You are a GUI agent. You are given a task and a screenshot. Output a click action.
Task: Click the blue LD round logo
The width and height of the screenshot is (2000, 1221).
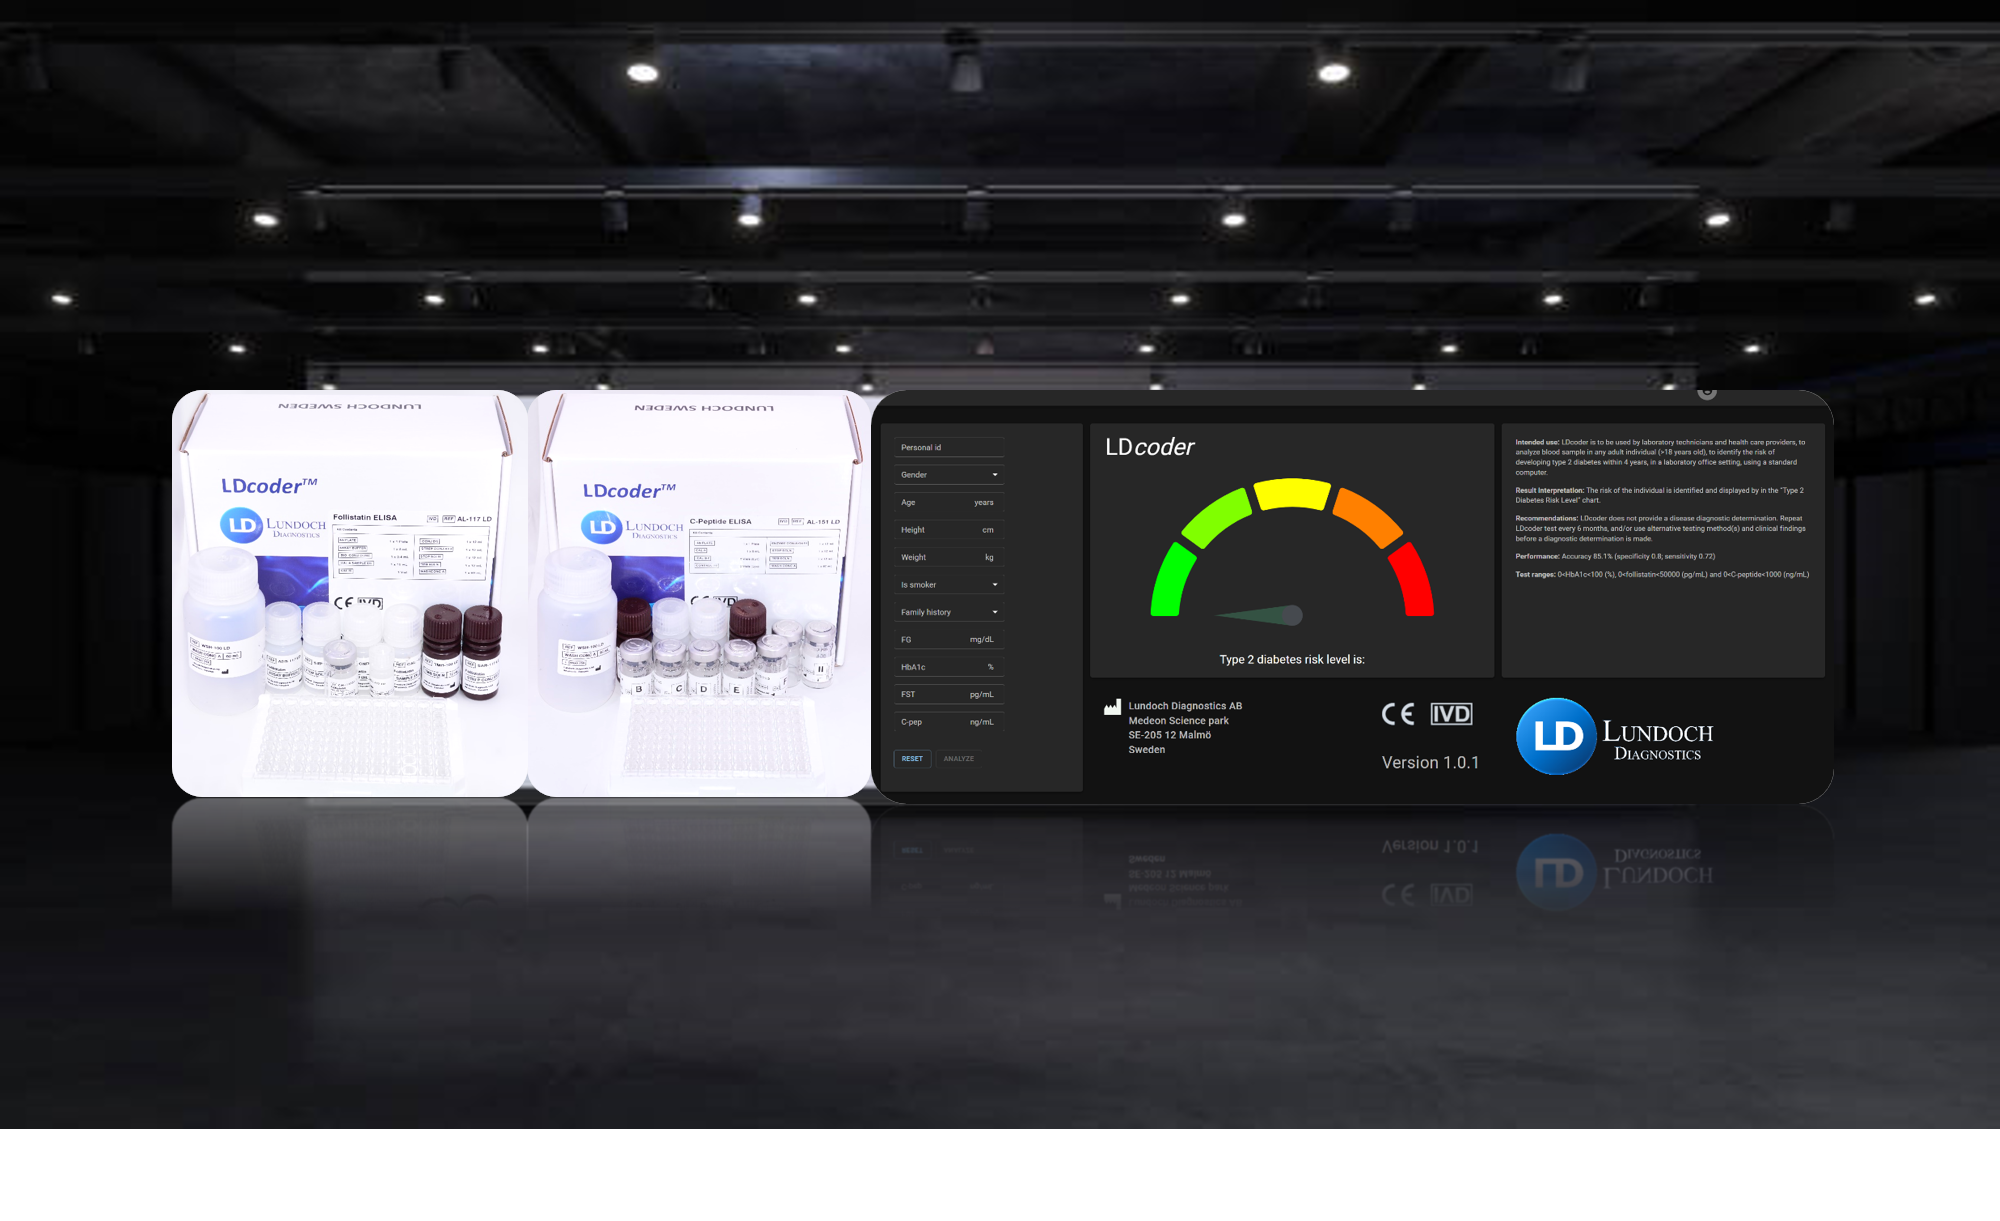(x=1556, y=736)
